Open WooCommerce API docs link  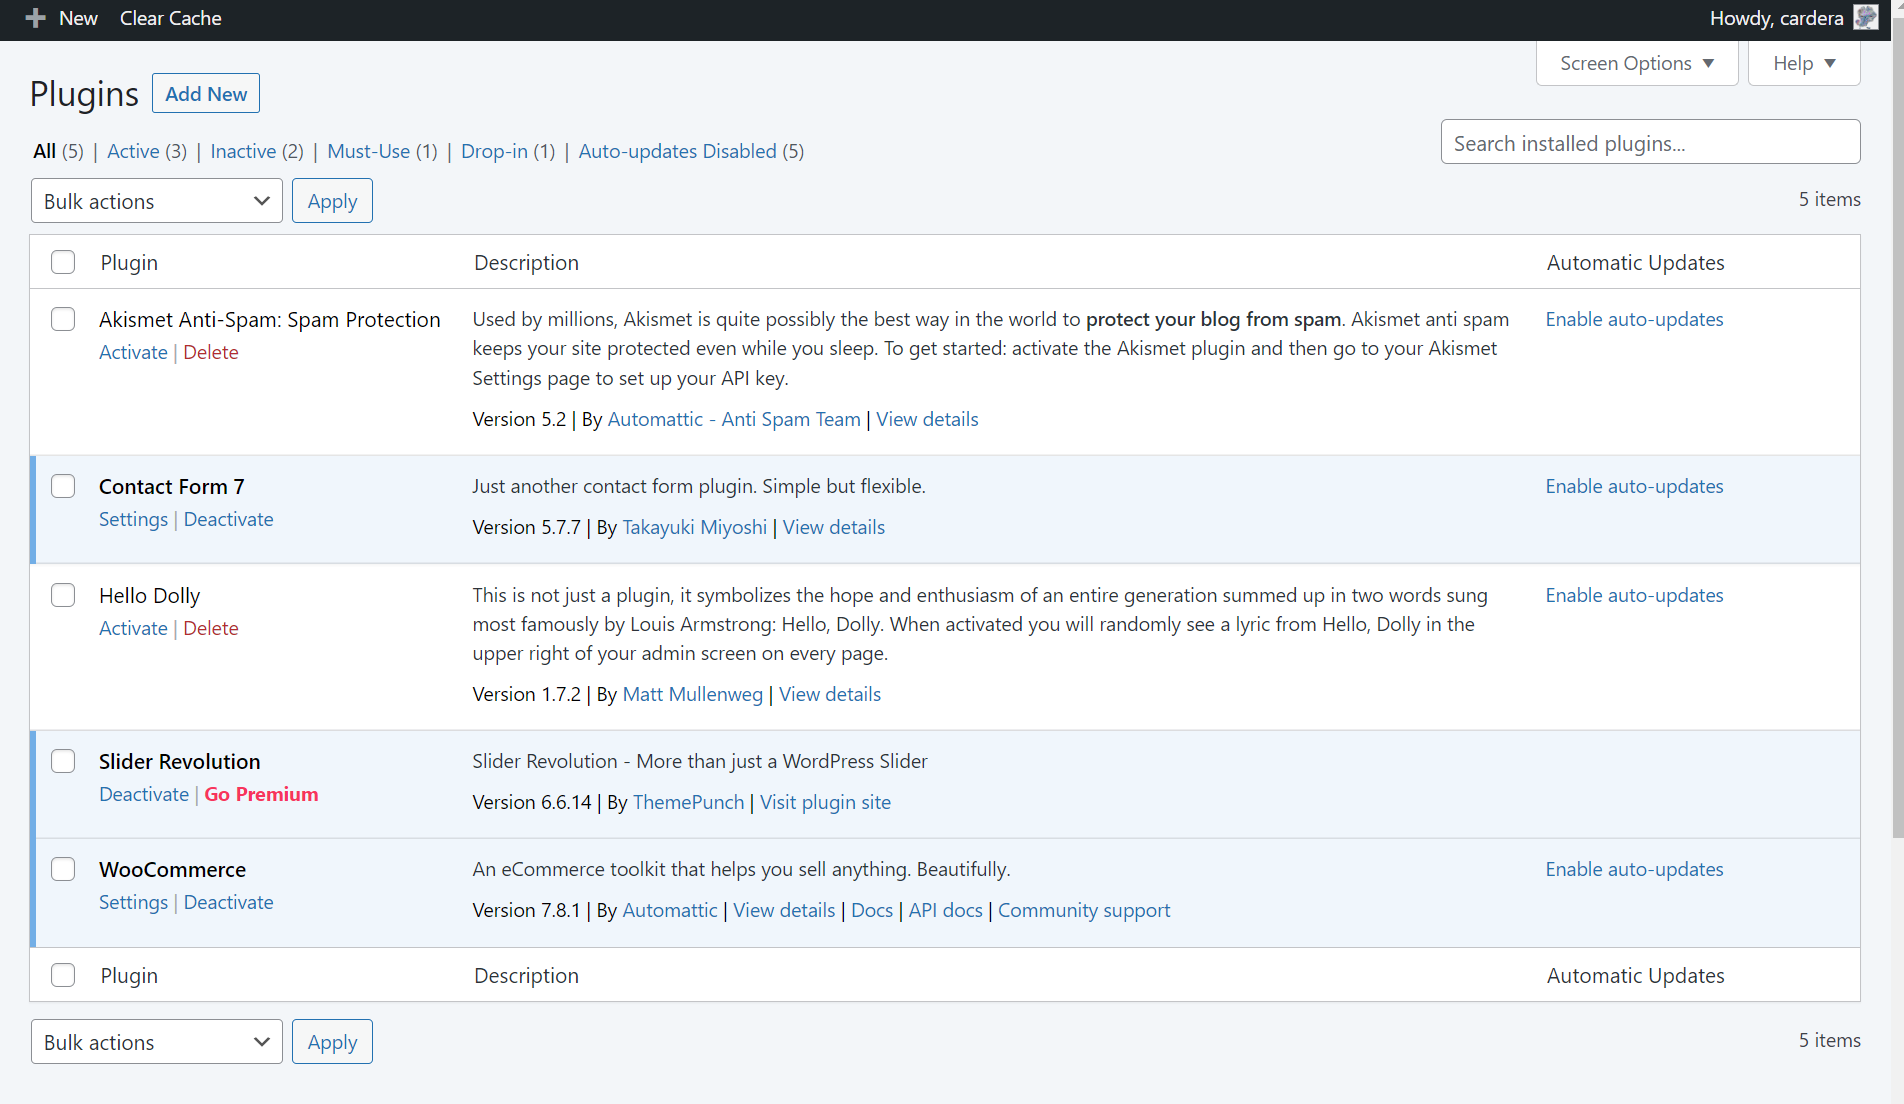(x=945, y=910)
